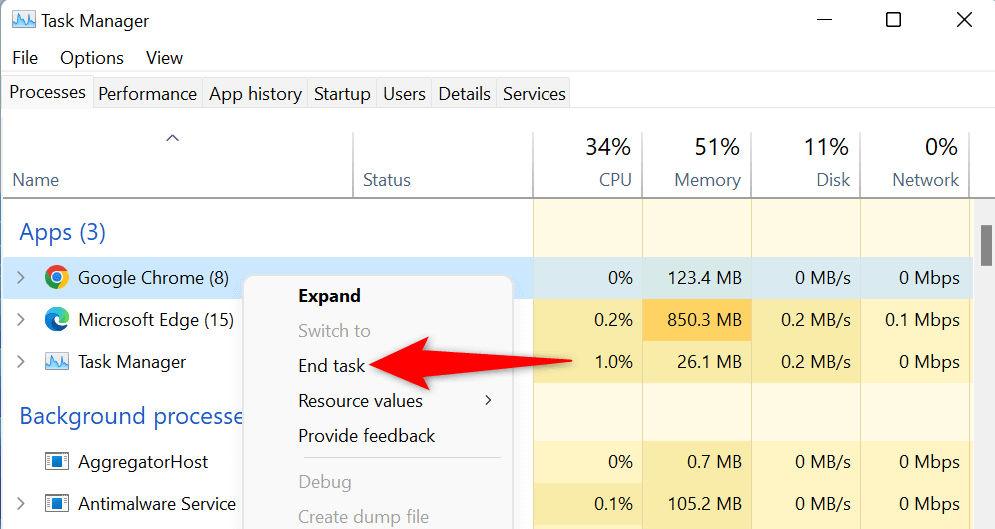Choose End task from context menu

pos(332,366)
